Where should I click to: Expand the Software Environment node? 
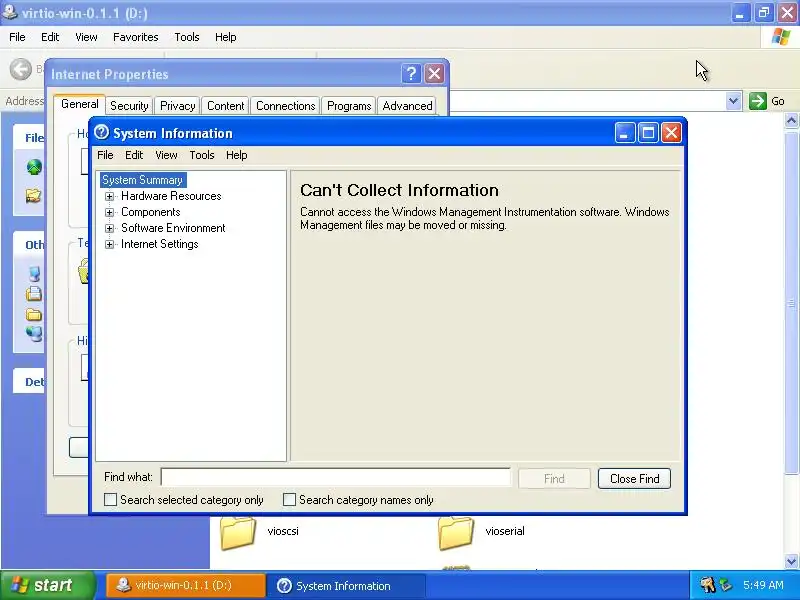click(x=109, y=228)
